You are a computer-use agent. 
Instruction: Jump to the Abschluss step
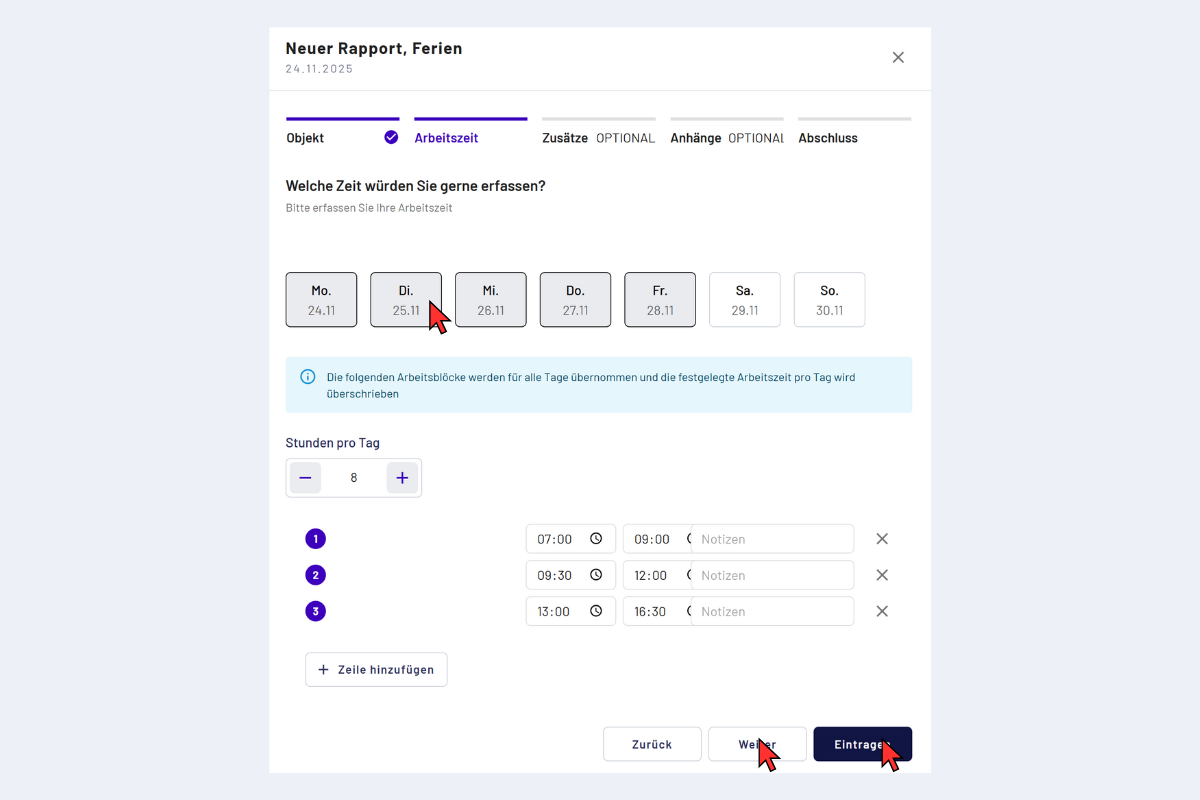pyautogui.click(x=828, y=138)
